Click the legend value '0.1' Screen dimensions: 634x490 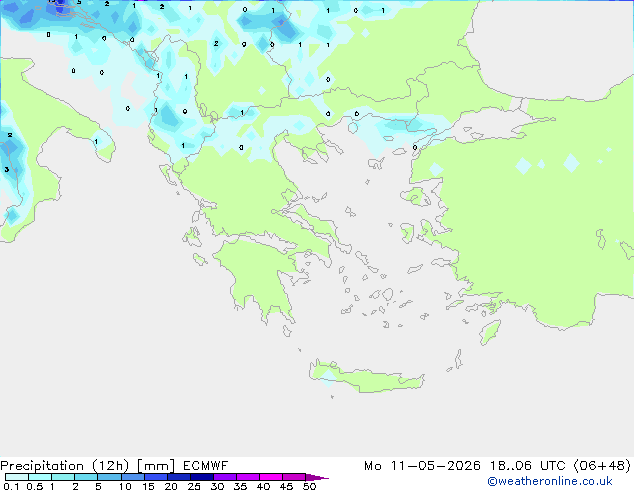11,486
